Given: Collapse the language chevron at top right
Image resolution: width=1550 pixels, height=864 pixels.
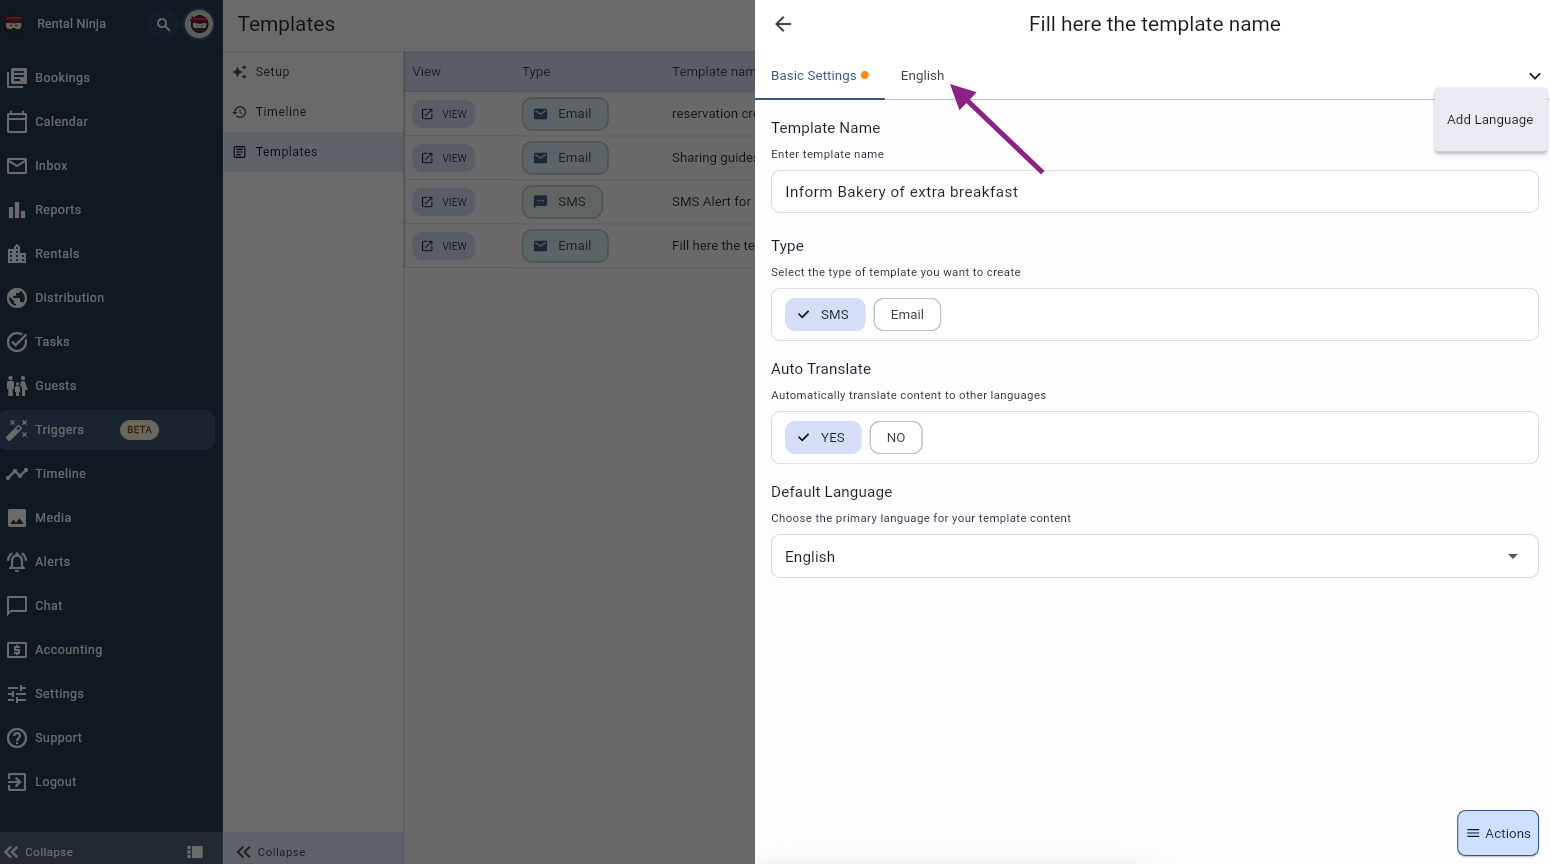Looking at the screenshot, I should (1534, 76).
